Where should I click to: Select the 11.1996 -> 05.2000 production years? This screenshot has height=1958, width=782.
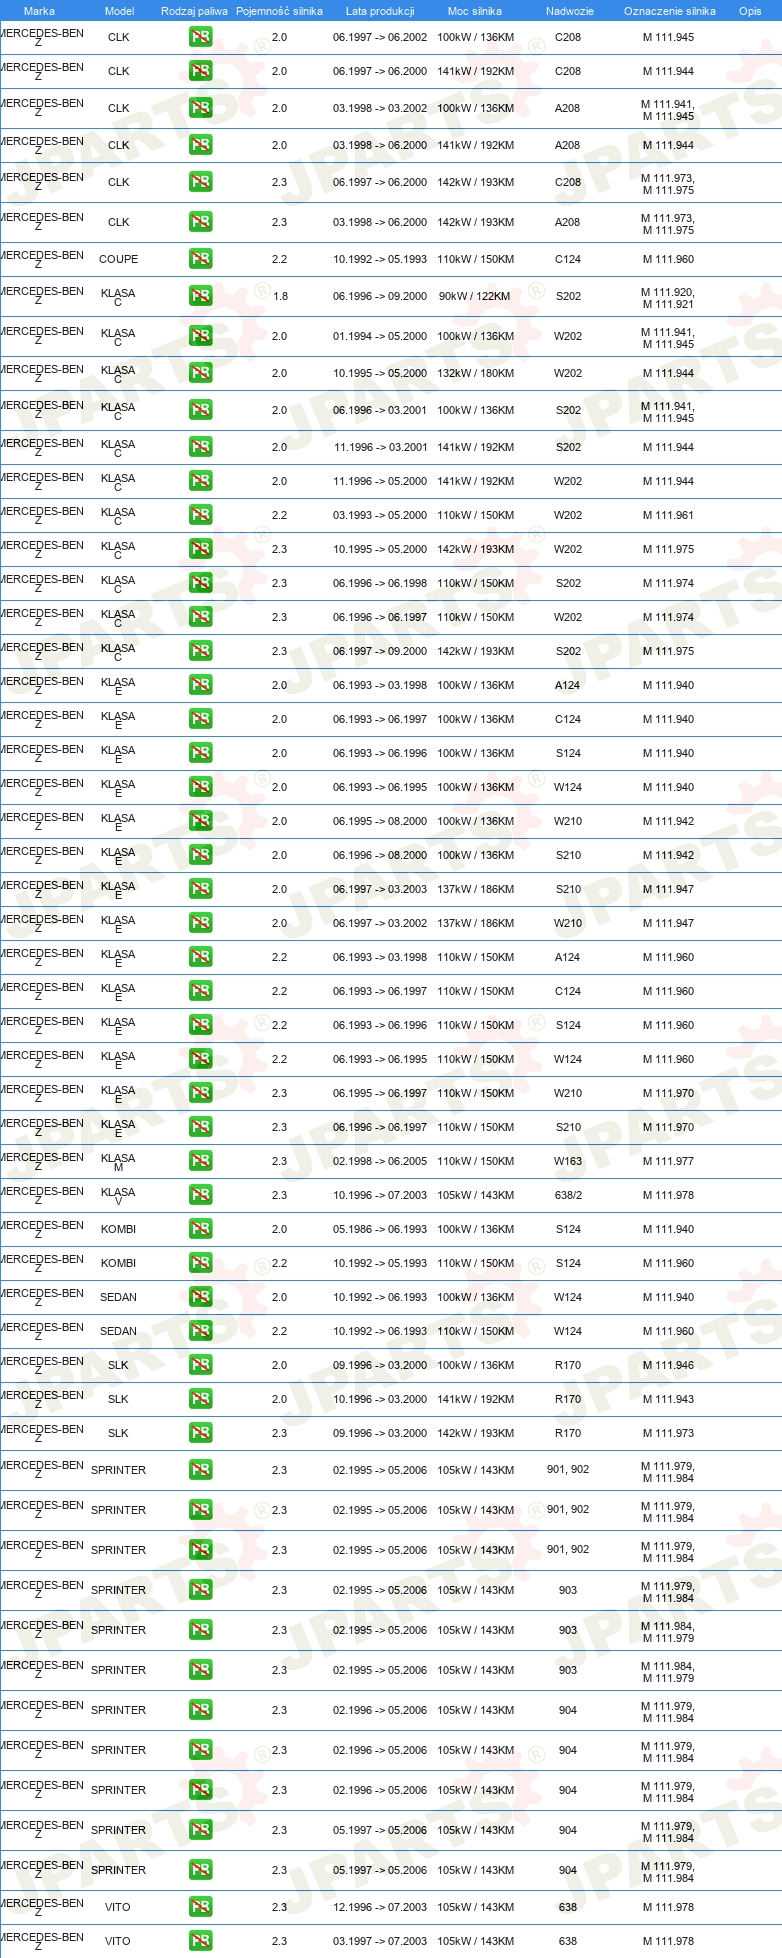pos(380,481)
